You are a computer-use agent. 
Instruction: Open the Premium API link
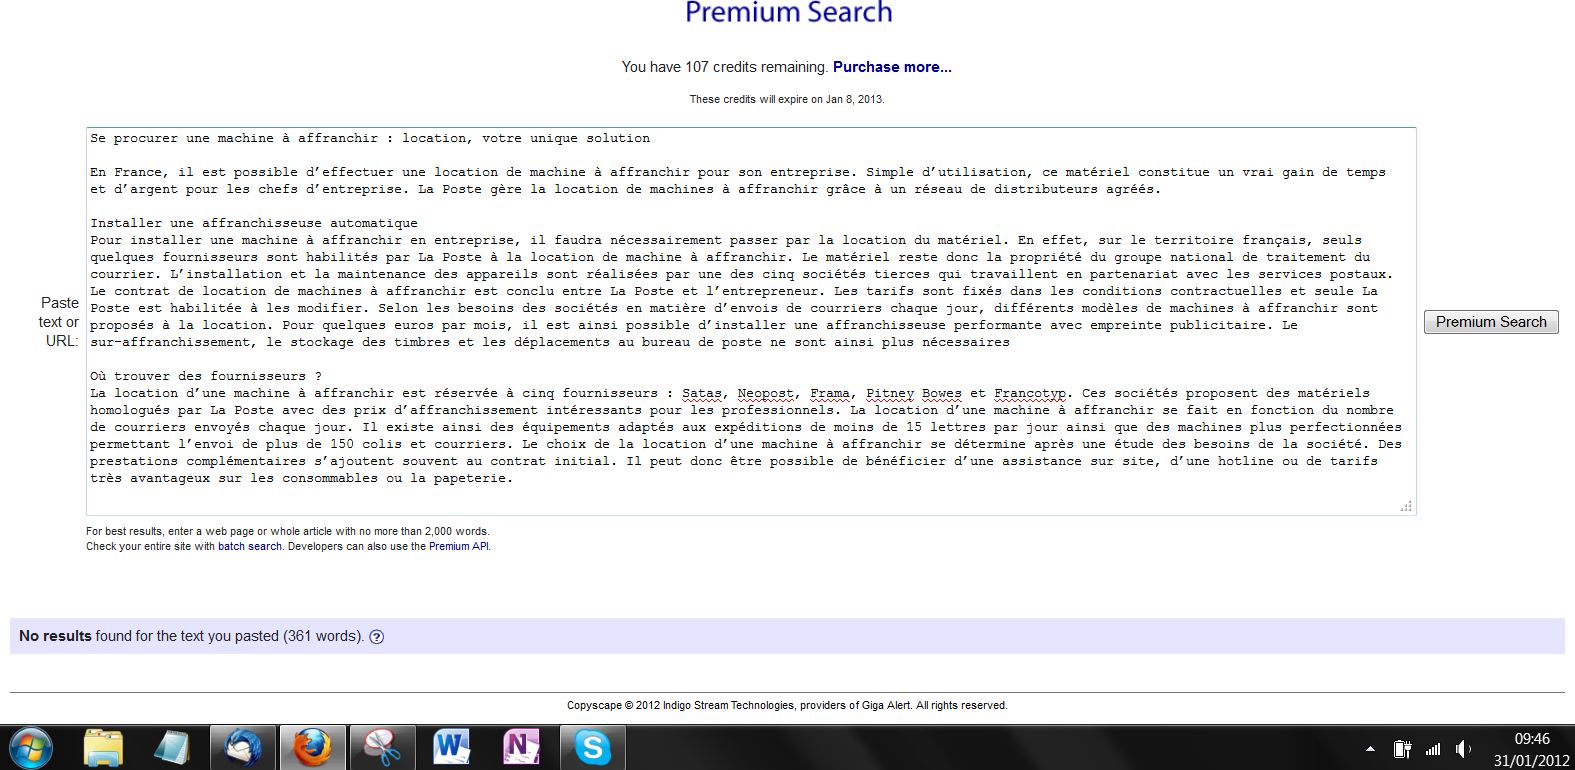(x=458, y=547)
